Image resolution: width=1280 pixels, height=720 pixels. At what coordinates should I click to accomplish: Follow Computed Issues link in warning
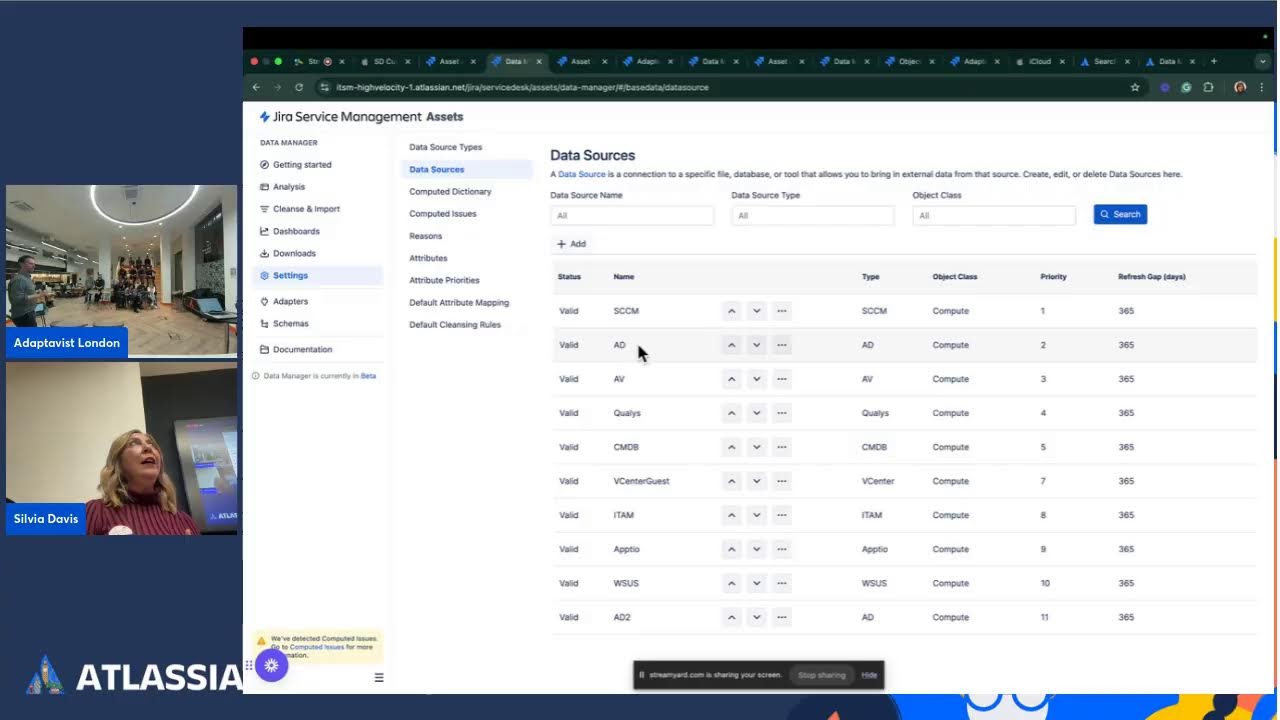317,647
